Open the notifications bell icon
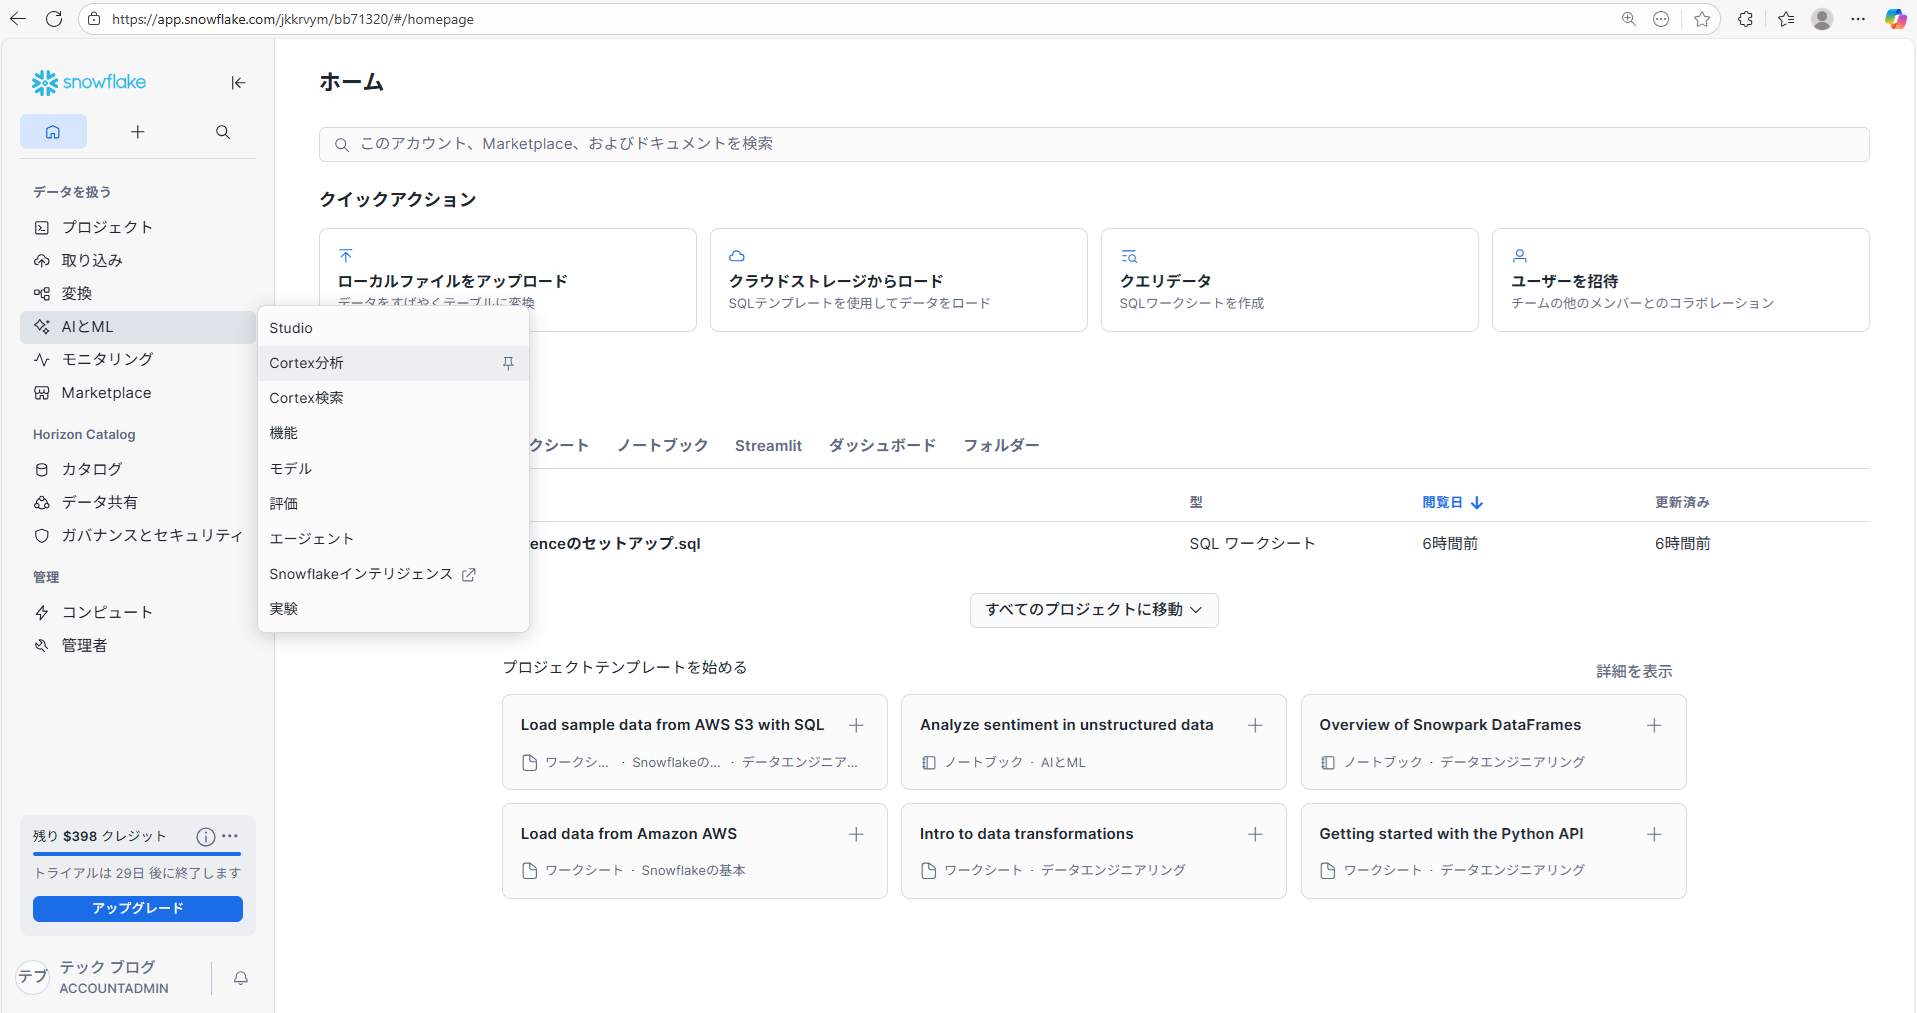 click(241, 978)
